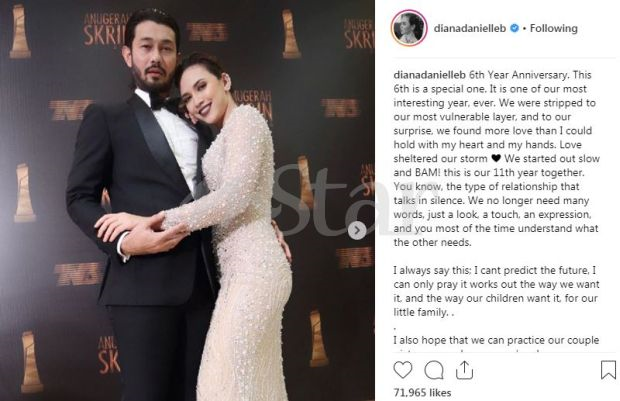This screenshot has width=620, height=401.
Task: Click the black heart emoji in caption
Action: click(x=496, y=159)
